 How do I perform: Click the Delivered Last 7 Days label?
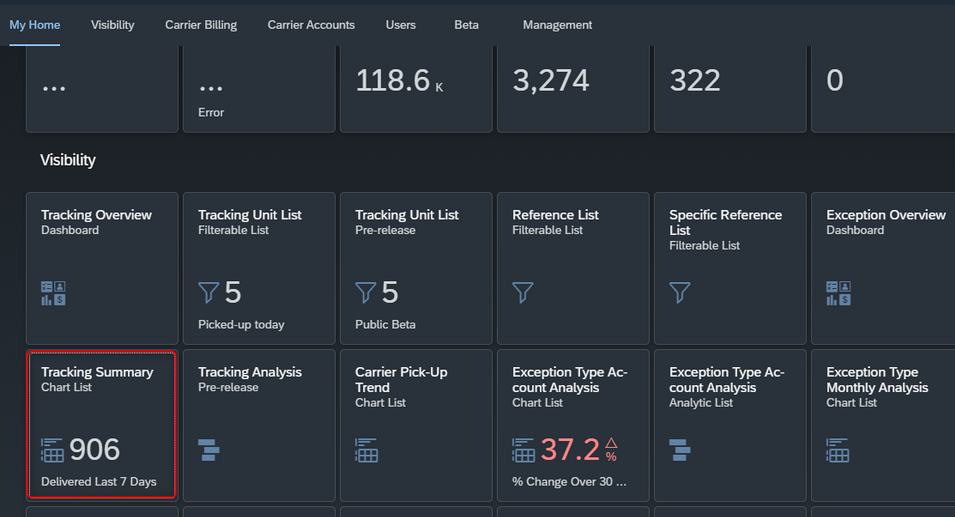[x=99, y=482]
